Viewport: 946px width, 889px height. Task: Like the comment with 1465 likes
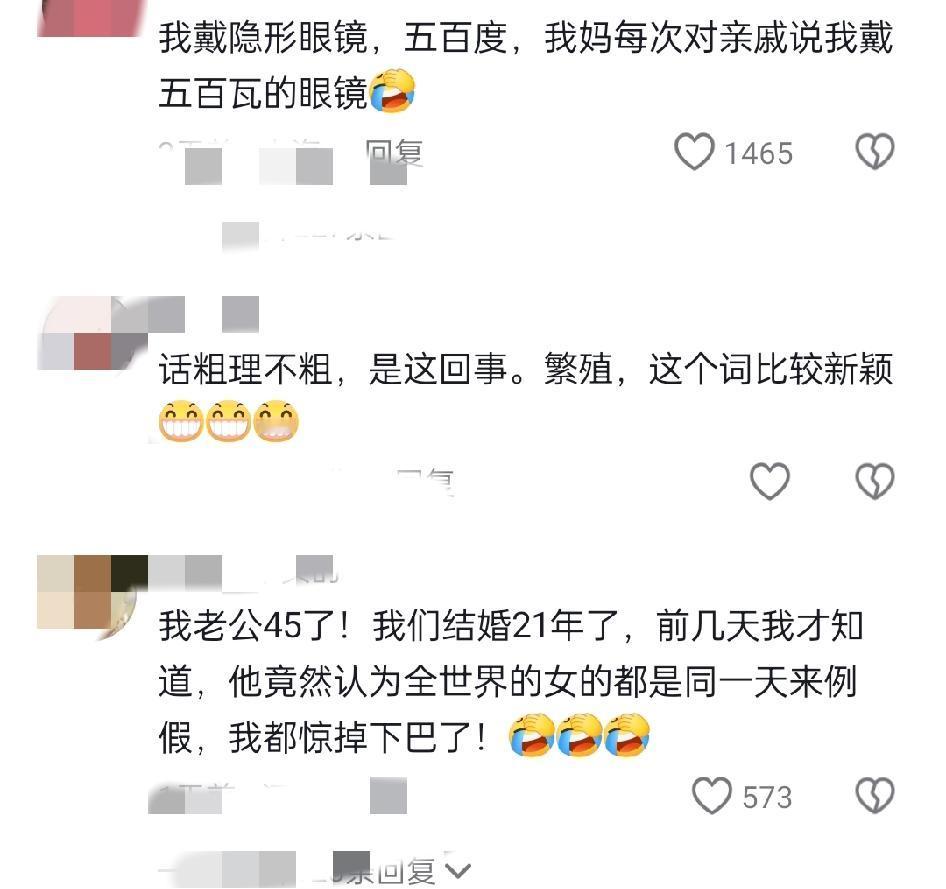pos(694,152)
